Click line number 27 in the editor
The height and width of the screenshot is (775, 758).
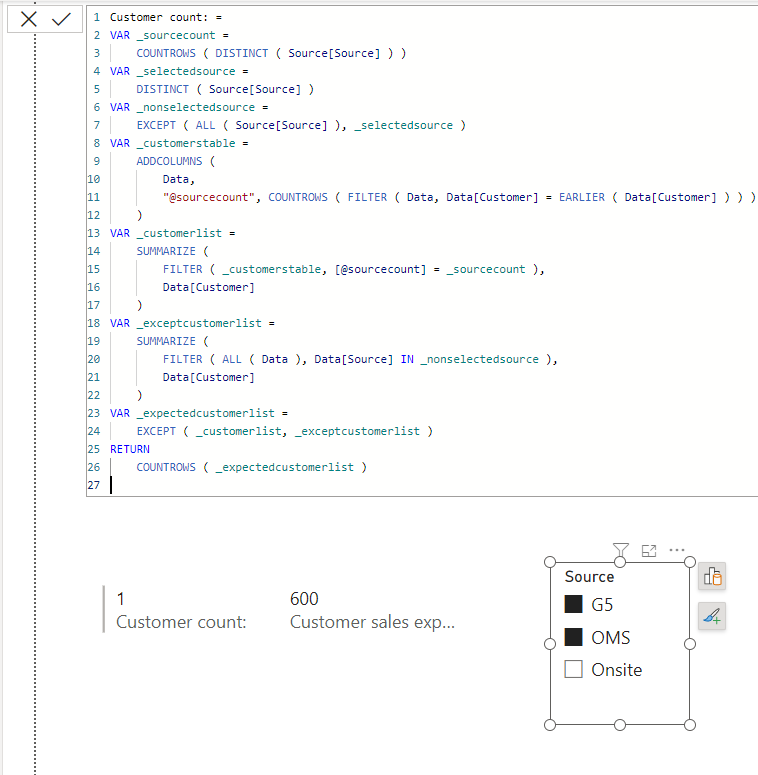[x=93, y=485]
